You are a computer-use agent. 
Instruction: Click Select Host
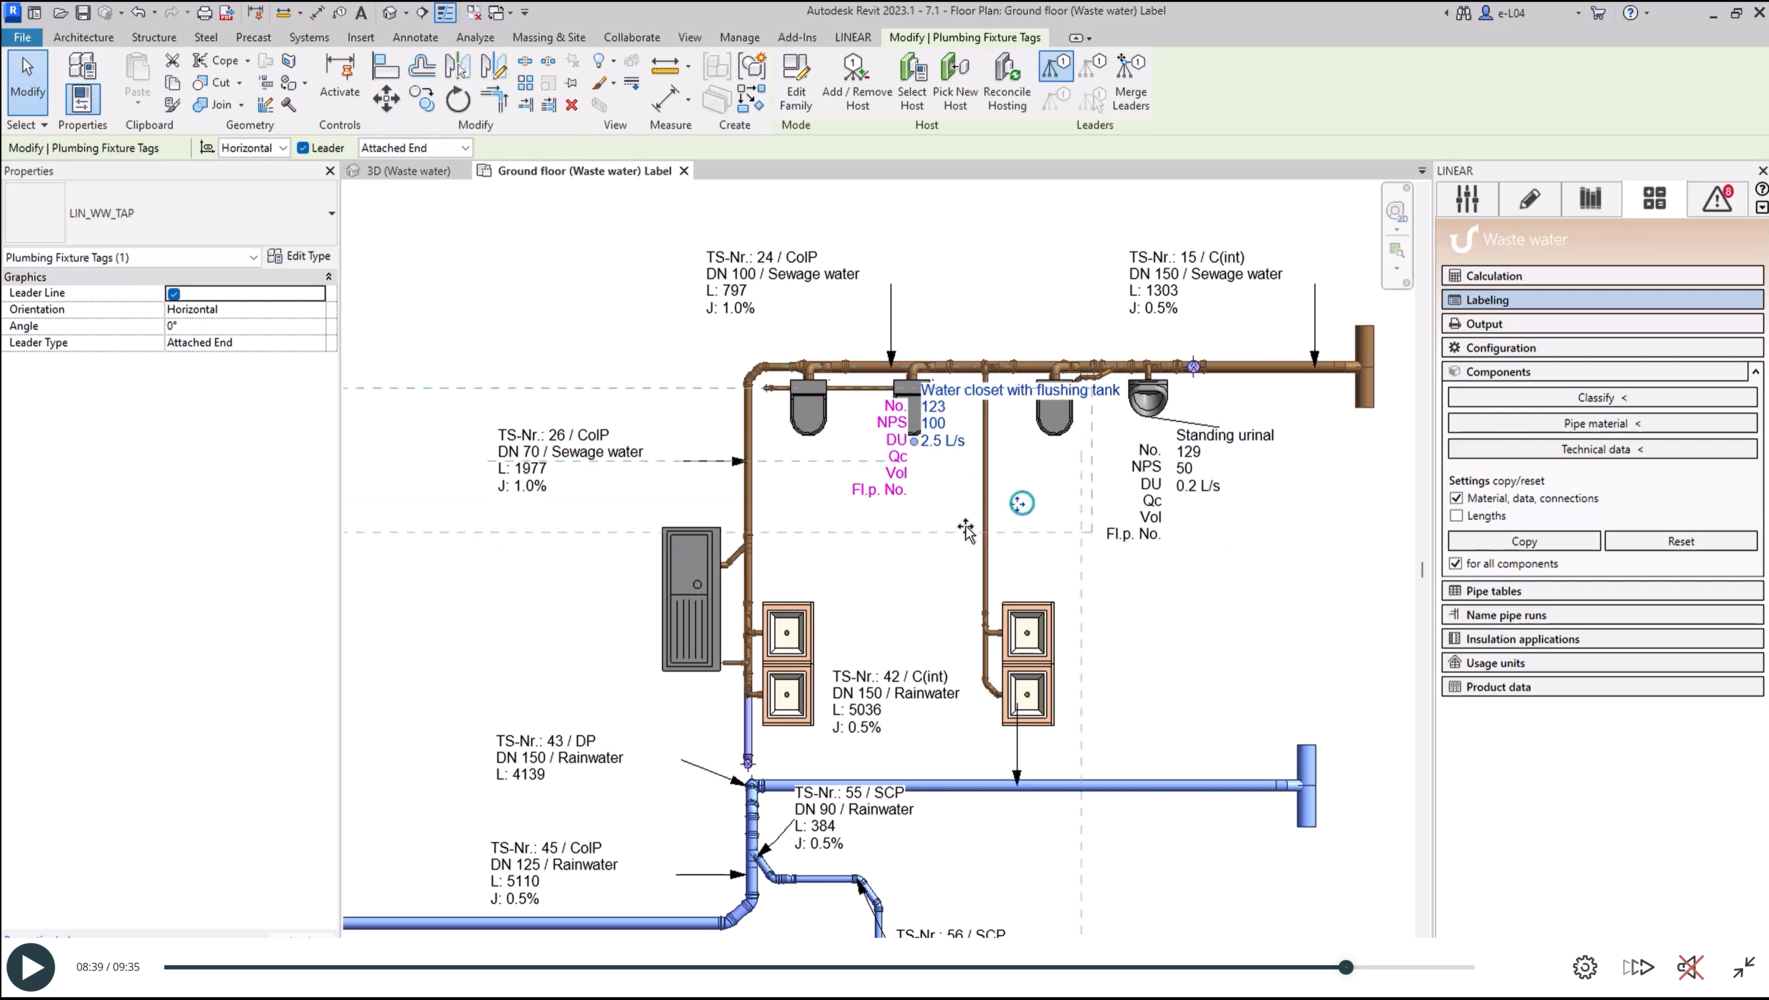tap(912, 82)
